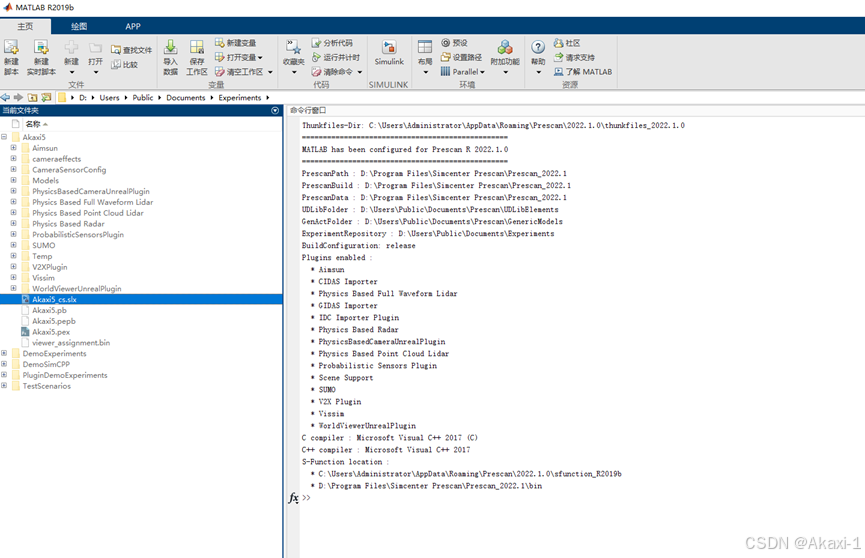Click New Variable (新建变量)
The width and height of the screenshot is (865, 558).
[236, 42]
